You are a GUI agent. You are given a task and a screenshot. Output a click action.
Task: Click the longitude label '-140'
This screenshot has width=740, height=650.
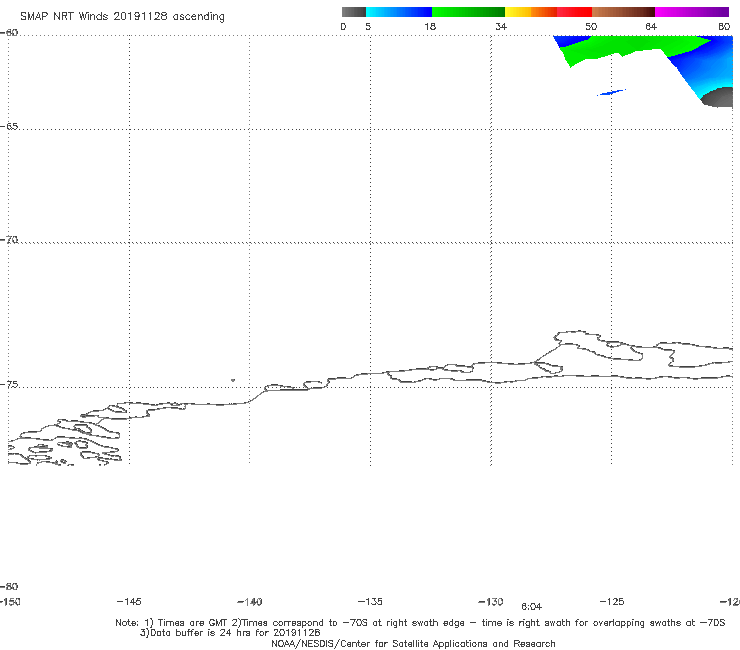click(250, 602)
